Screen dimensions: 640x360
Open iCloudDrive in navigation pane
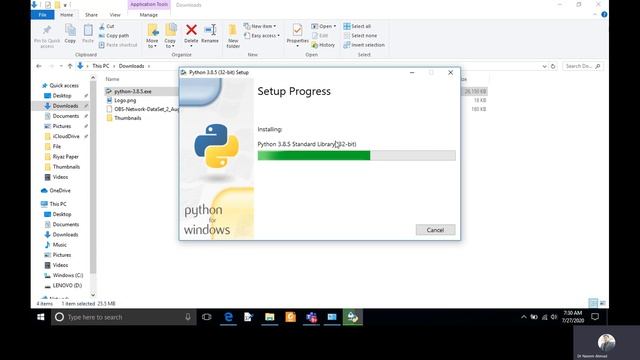click(x=66, y=137)
